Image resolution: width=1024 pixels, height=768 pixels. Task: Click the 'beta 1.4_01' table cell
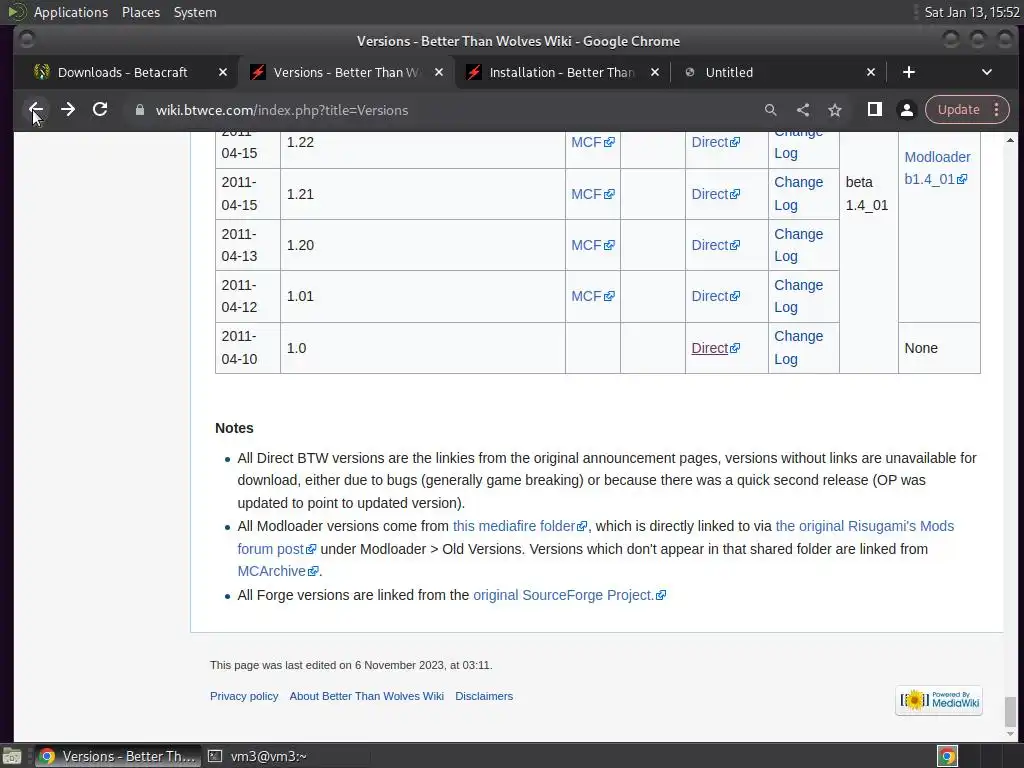[x=869, y=193]
